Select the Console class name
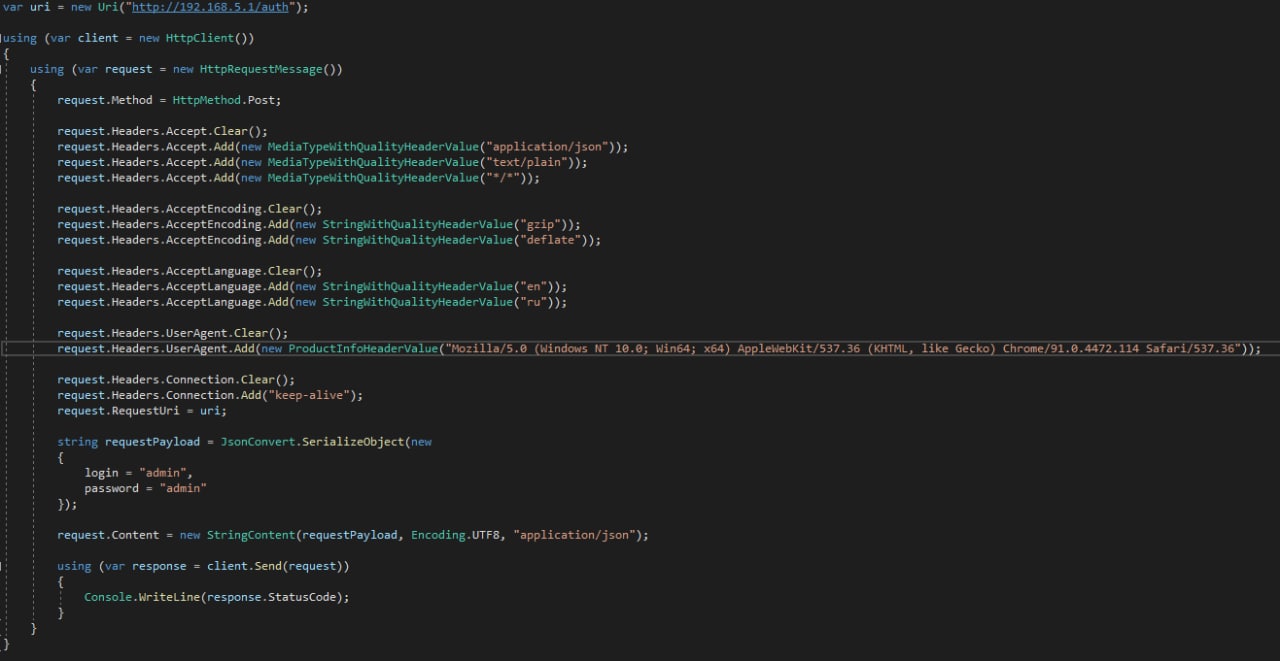The image size is (1280, 661). (x=108, y=597)
